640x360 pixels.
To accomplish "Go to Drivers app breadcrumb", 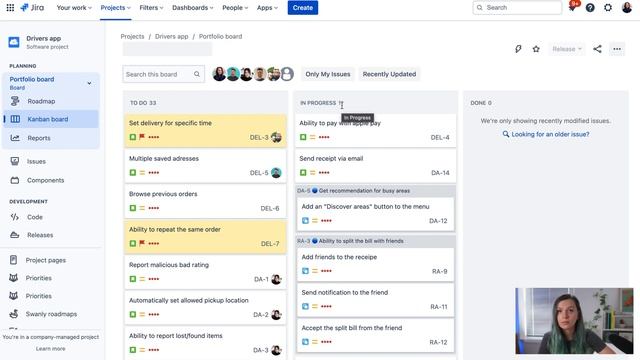I will click(171, 36).
